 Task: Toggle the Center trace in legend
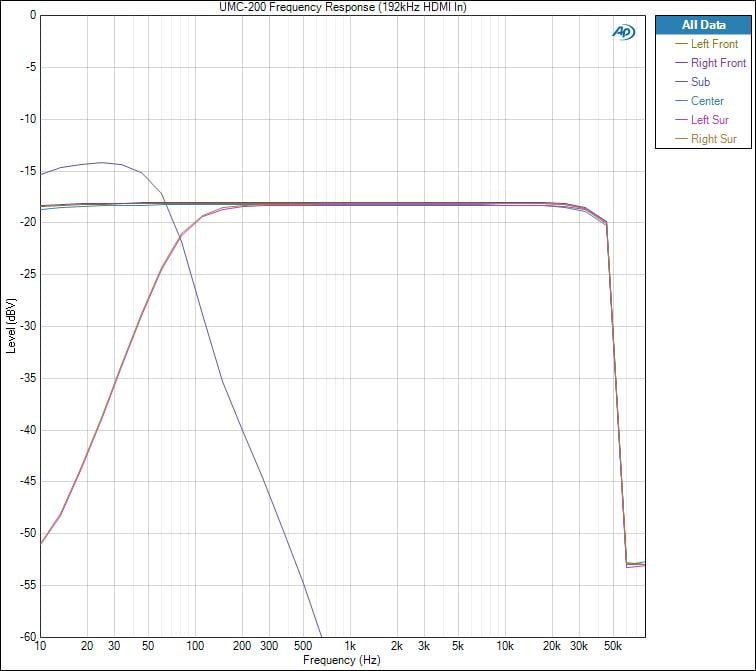707,101
